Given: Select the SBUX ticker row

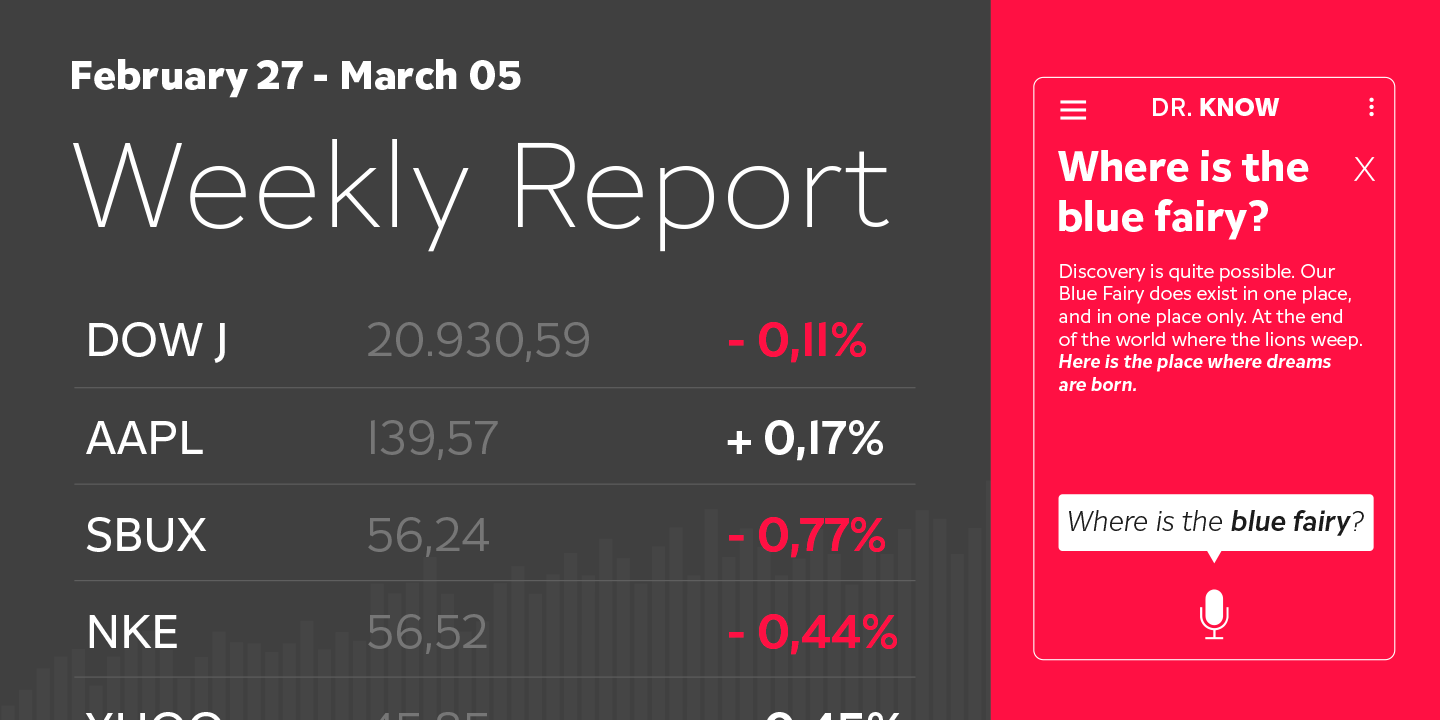Looking at the screenshot, I should 146,536.
